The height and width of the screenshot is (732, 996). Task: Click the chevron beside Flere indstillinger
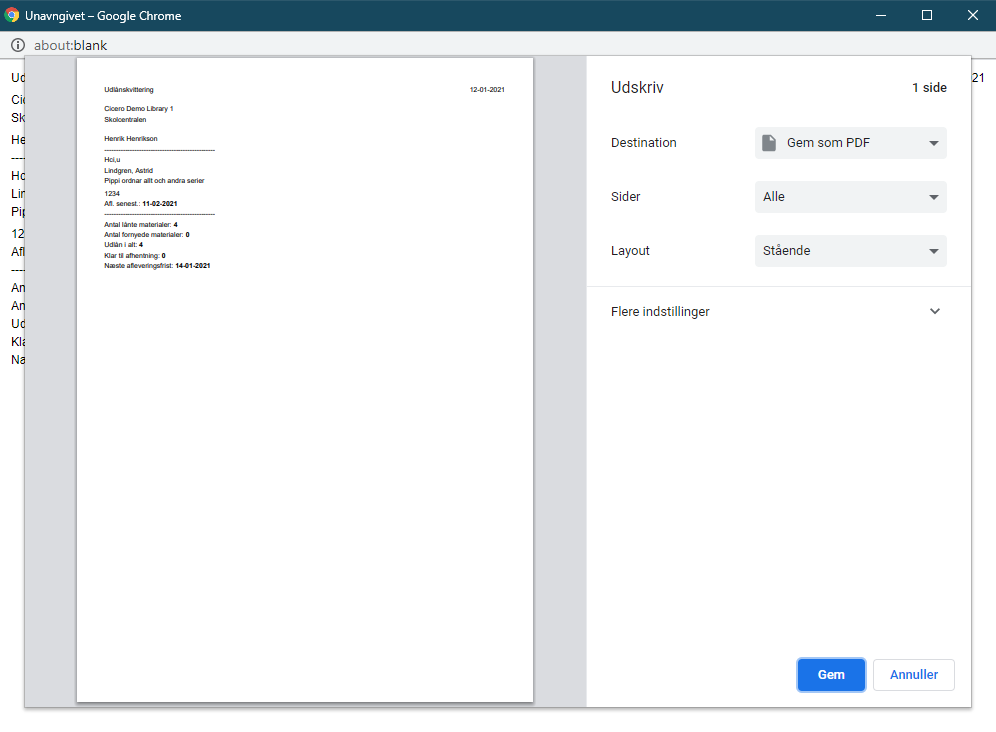point(934,311)
